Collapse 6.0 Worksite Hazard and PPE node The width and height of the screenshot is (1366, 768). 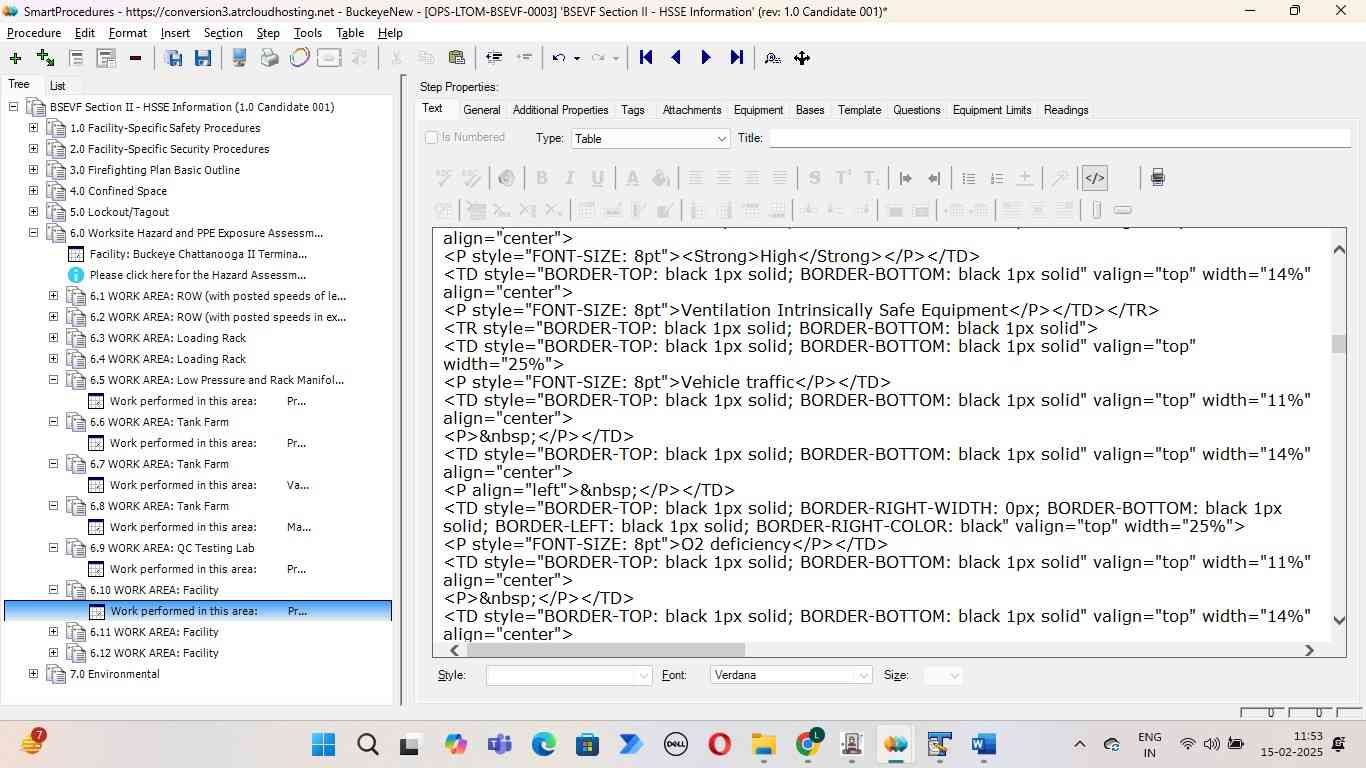tap(33, 233)
